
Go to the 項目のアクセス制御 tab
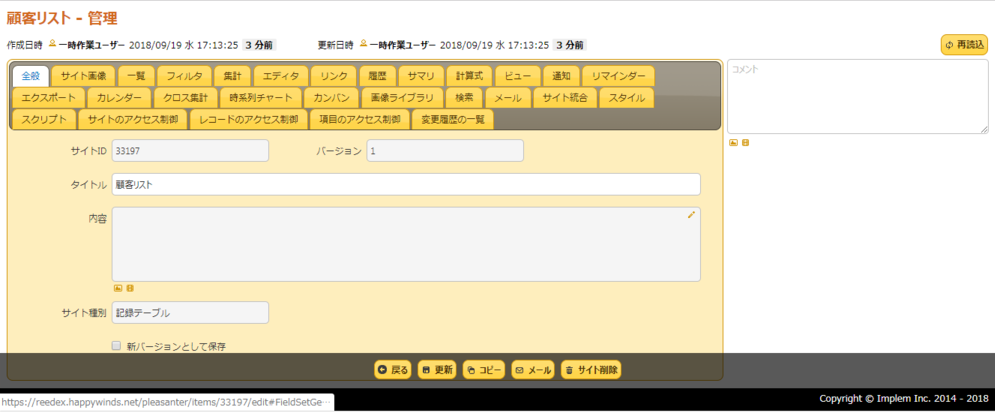click(360, 119)
